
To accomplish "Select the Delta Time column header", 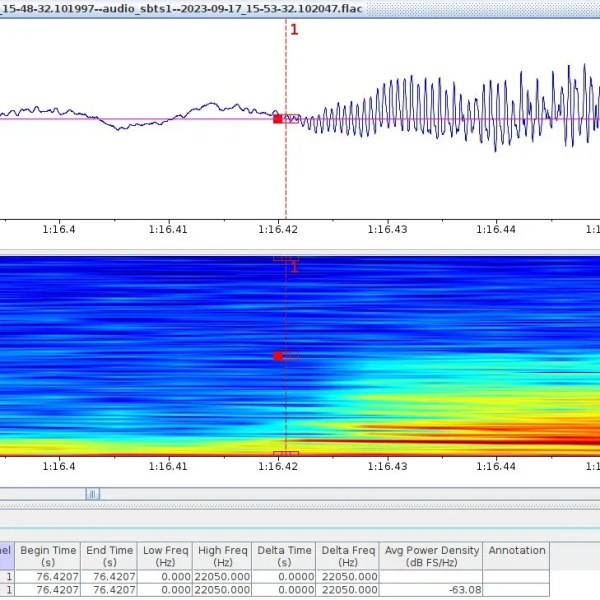I will (284, 556).
